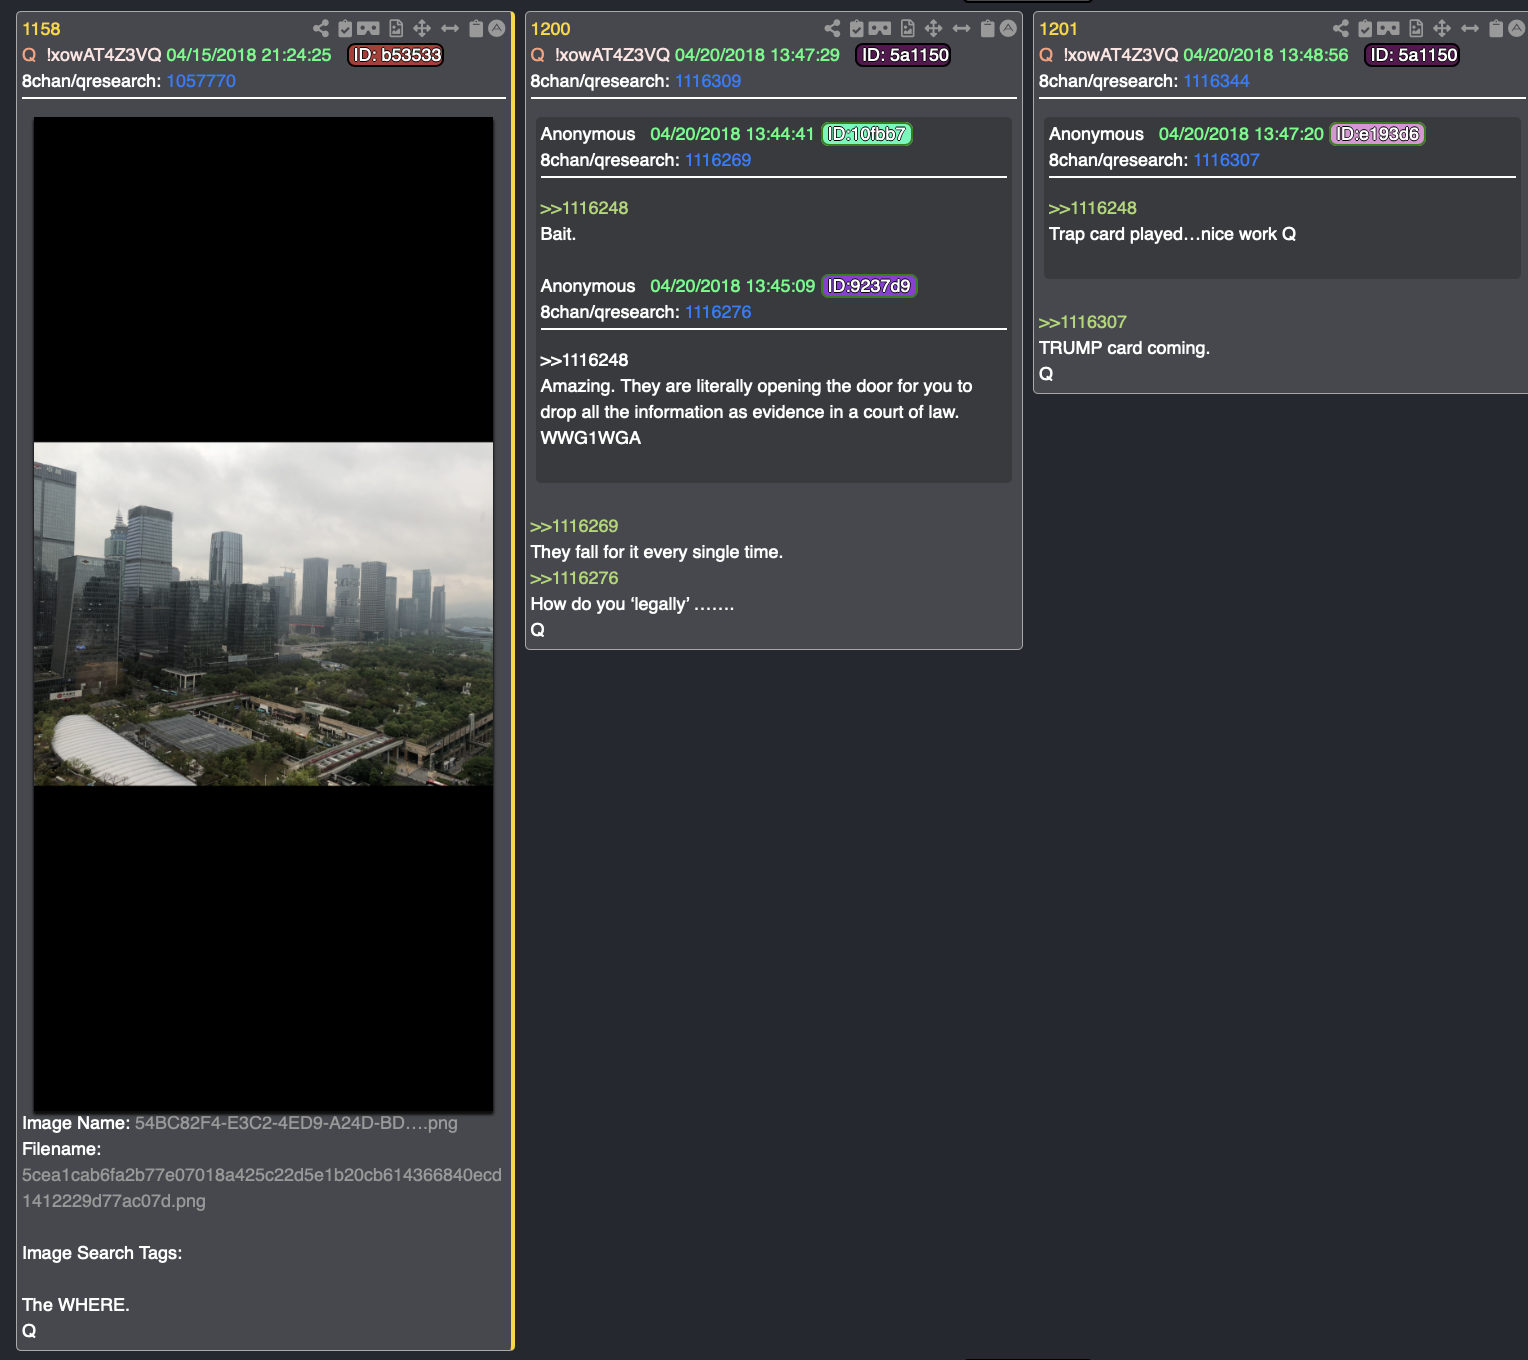Image resolution: width=1528 pixels, height=1360 pixels.
Task: Follow the >>1116269 reply reference in post 1200
Action: point(574,526)
